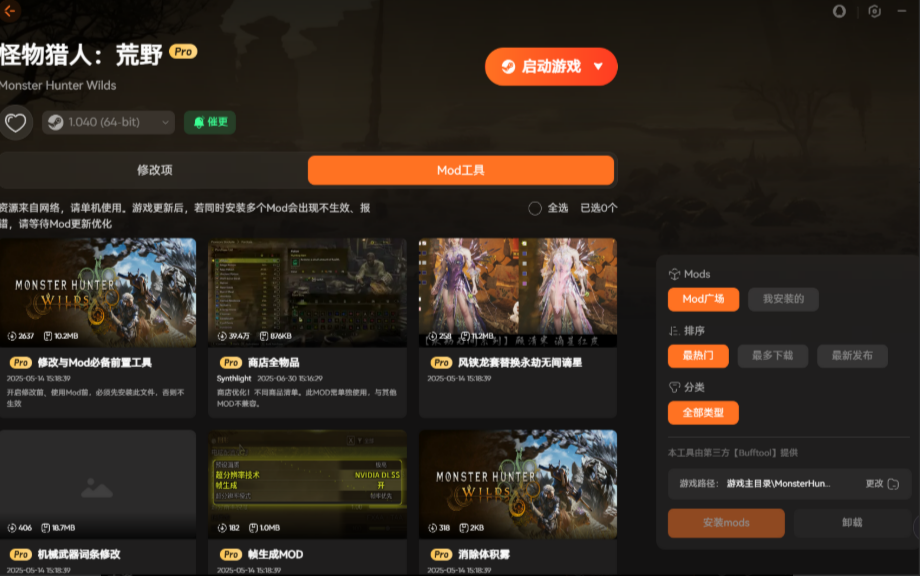Viewport: 920px width, 576px height.
Task: Favorite the game with the heart icon
Action: coord(16,122)
